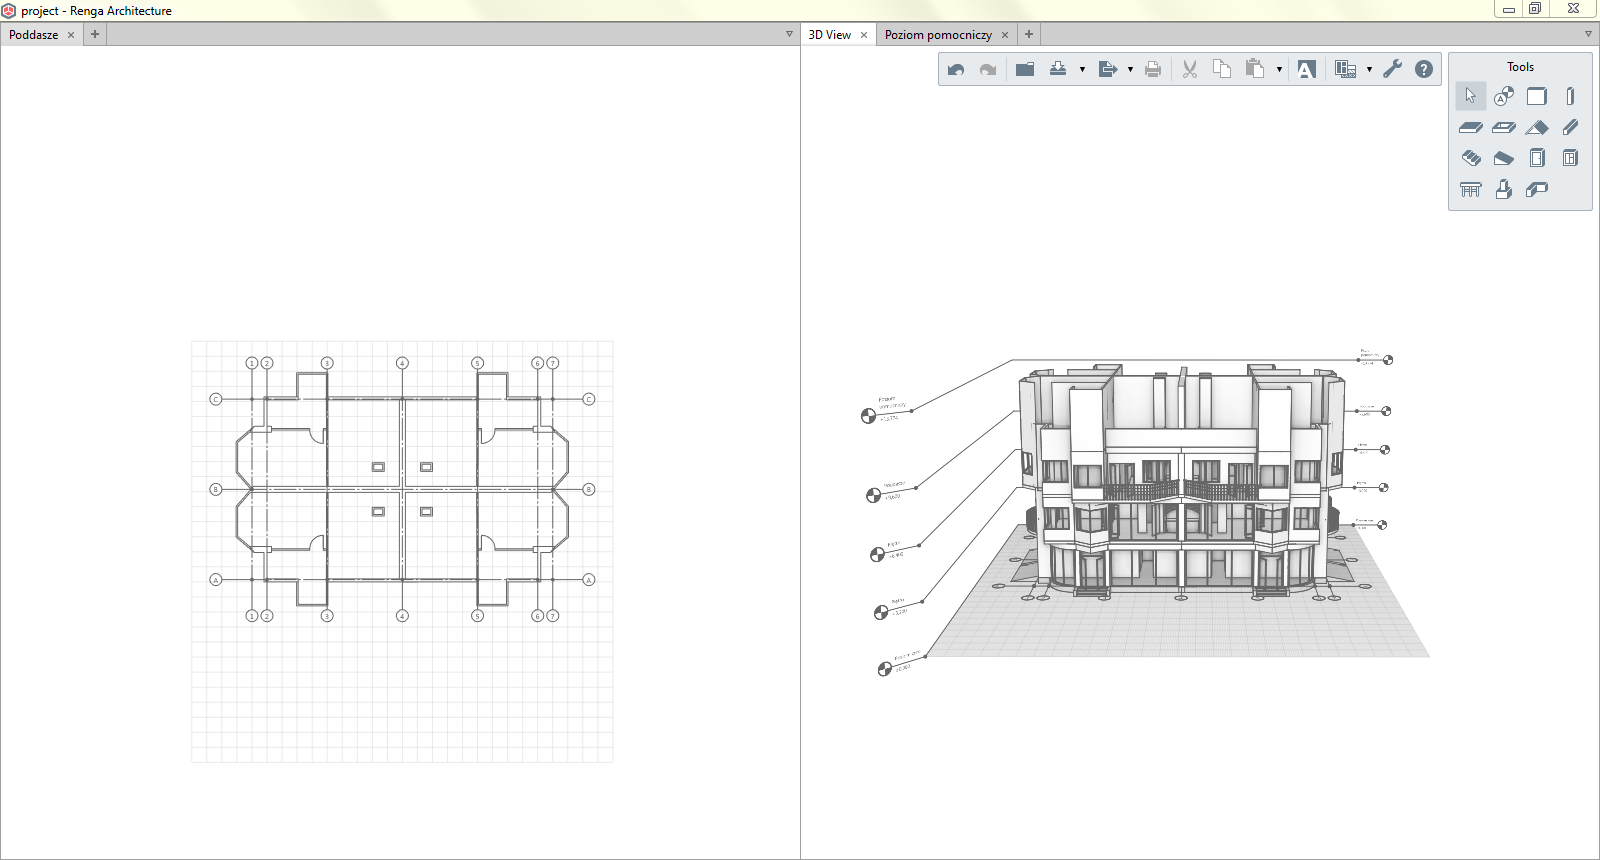The width and height of the screenshot is (1600, 860).
Task: Open help with the question mark icon
Action: pos(1424,69)
